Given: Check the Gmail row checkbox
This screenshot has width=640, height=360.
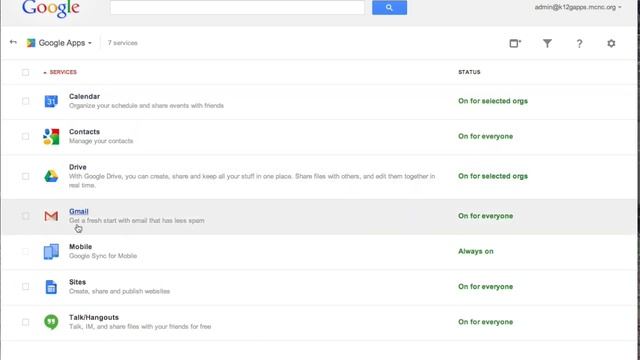Looking at the screenshot, I should 25,216.
